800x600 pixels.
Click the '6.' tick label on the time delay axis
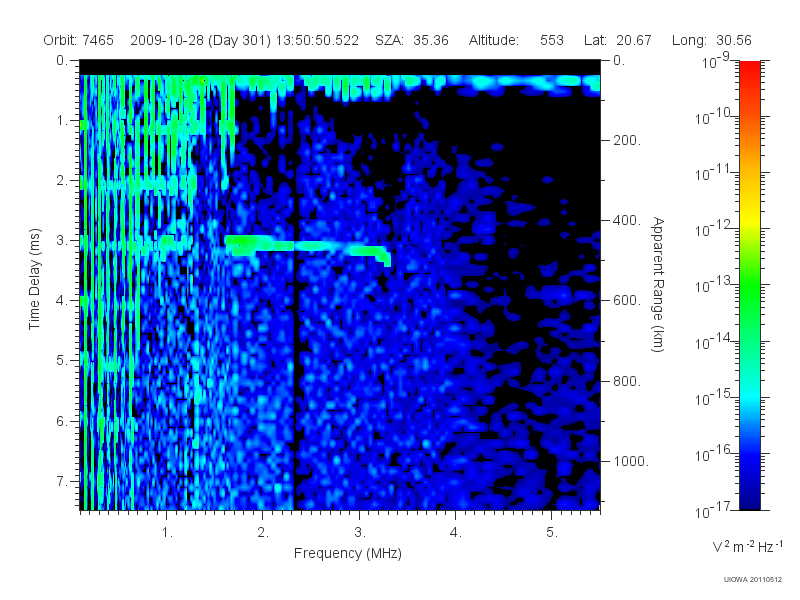[62, 421]
